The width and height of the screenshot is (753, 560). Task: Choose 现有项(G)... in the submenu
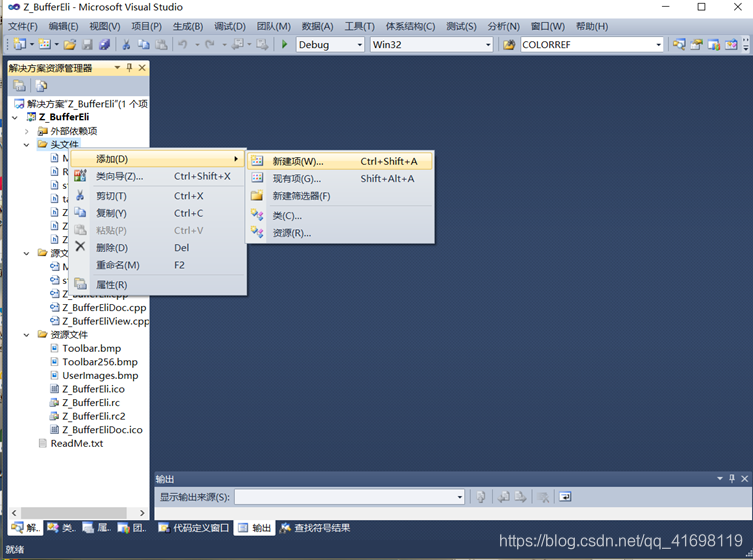340,179
